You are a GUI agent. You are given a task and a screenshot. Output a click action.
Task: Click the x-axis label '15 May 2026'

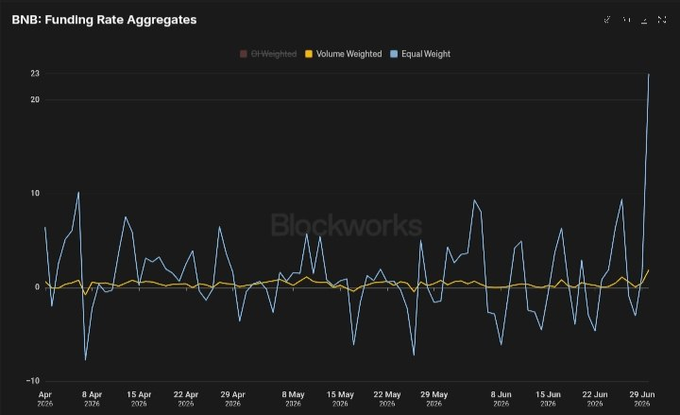click(x=340, y=399)
